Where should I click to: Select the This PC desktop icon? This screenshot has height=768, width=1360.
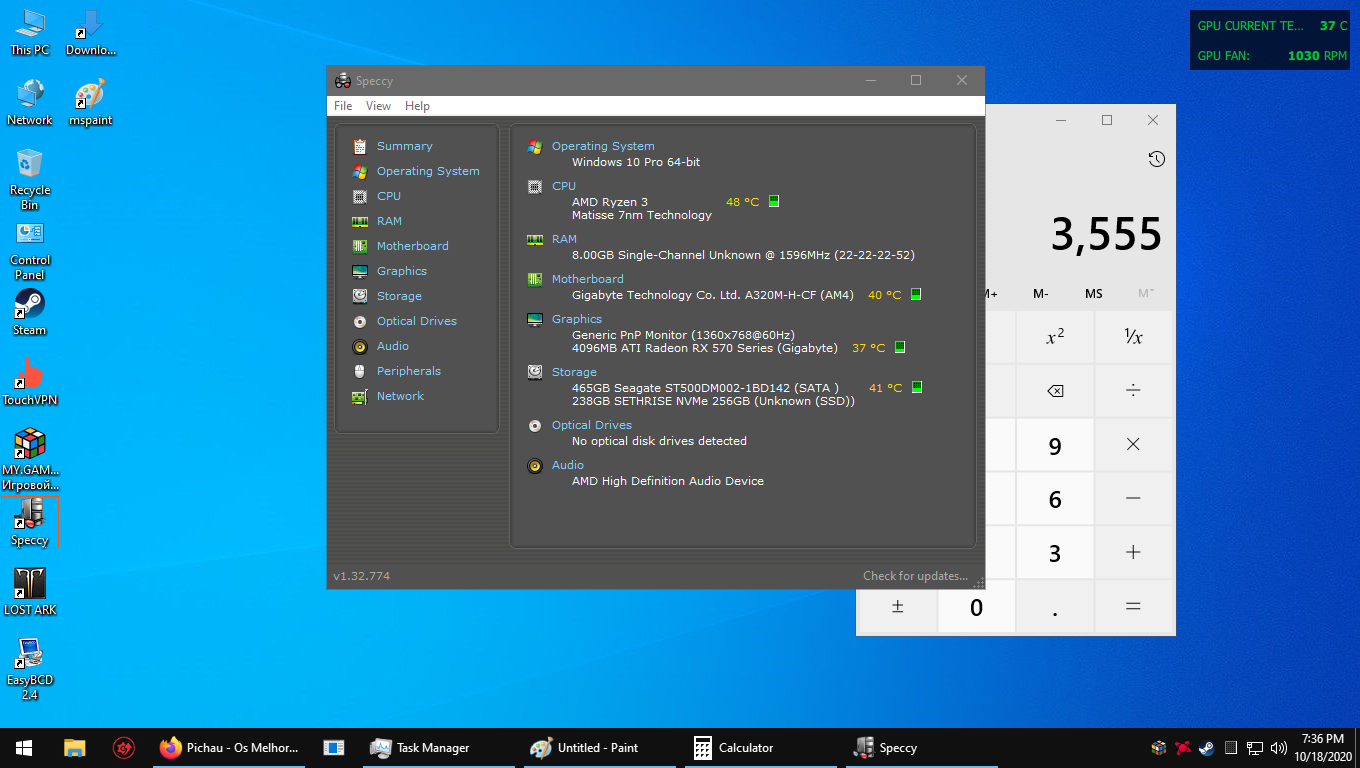(29, 32)
